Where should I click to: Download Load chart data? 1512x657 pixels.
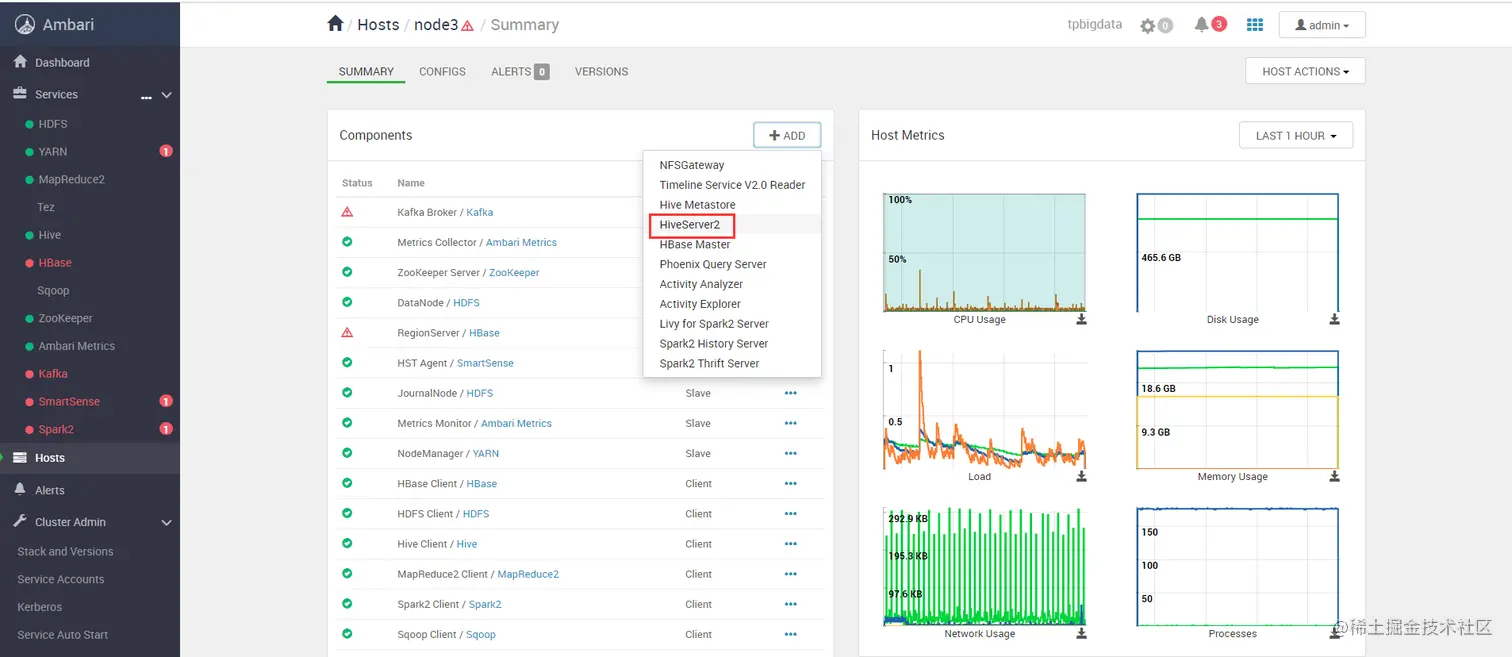(1081, 477)
